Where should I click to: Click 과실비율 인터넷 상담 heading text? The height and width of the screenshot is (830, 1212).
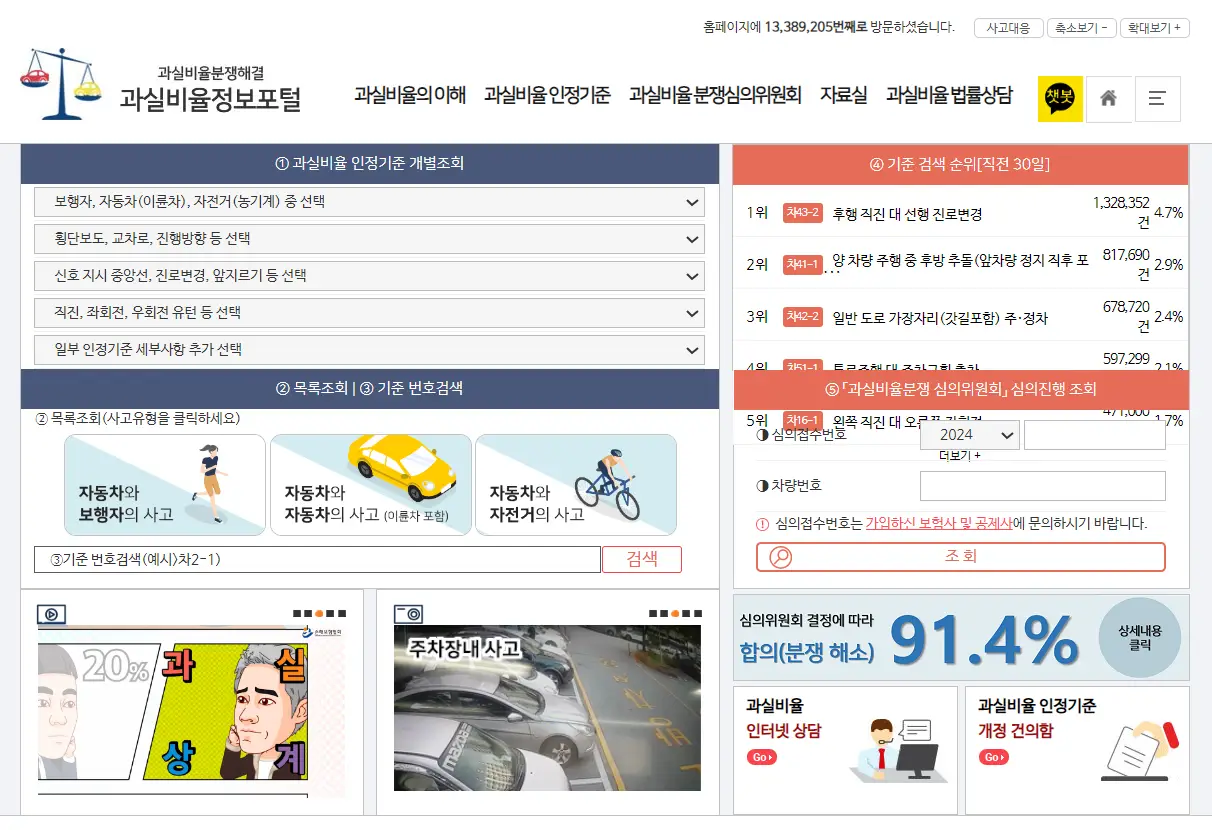(x=784, y=718)
